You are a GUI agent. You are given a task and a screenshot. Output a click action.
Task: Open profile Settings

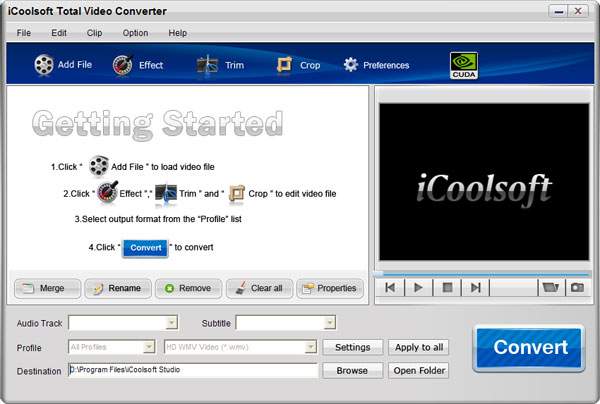point(352,347)
